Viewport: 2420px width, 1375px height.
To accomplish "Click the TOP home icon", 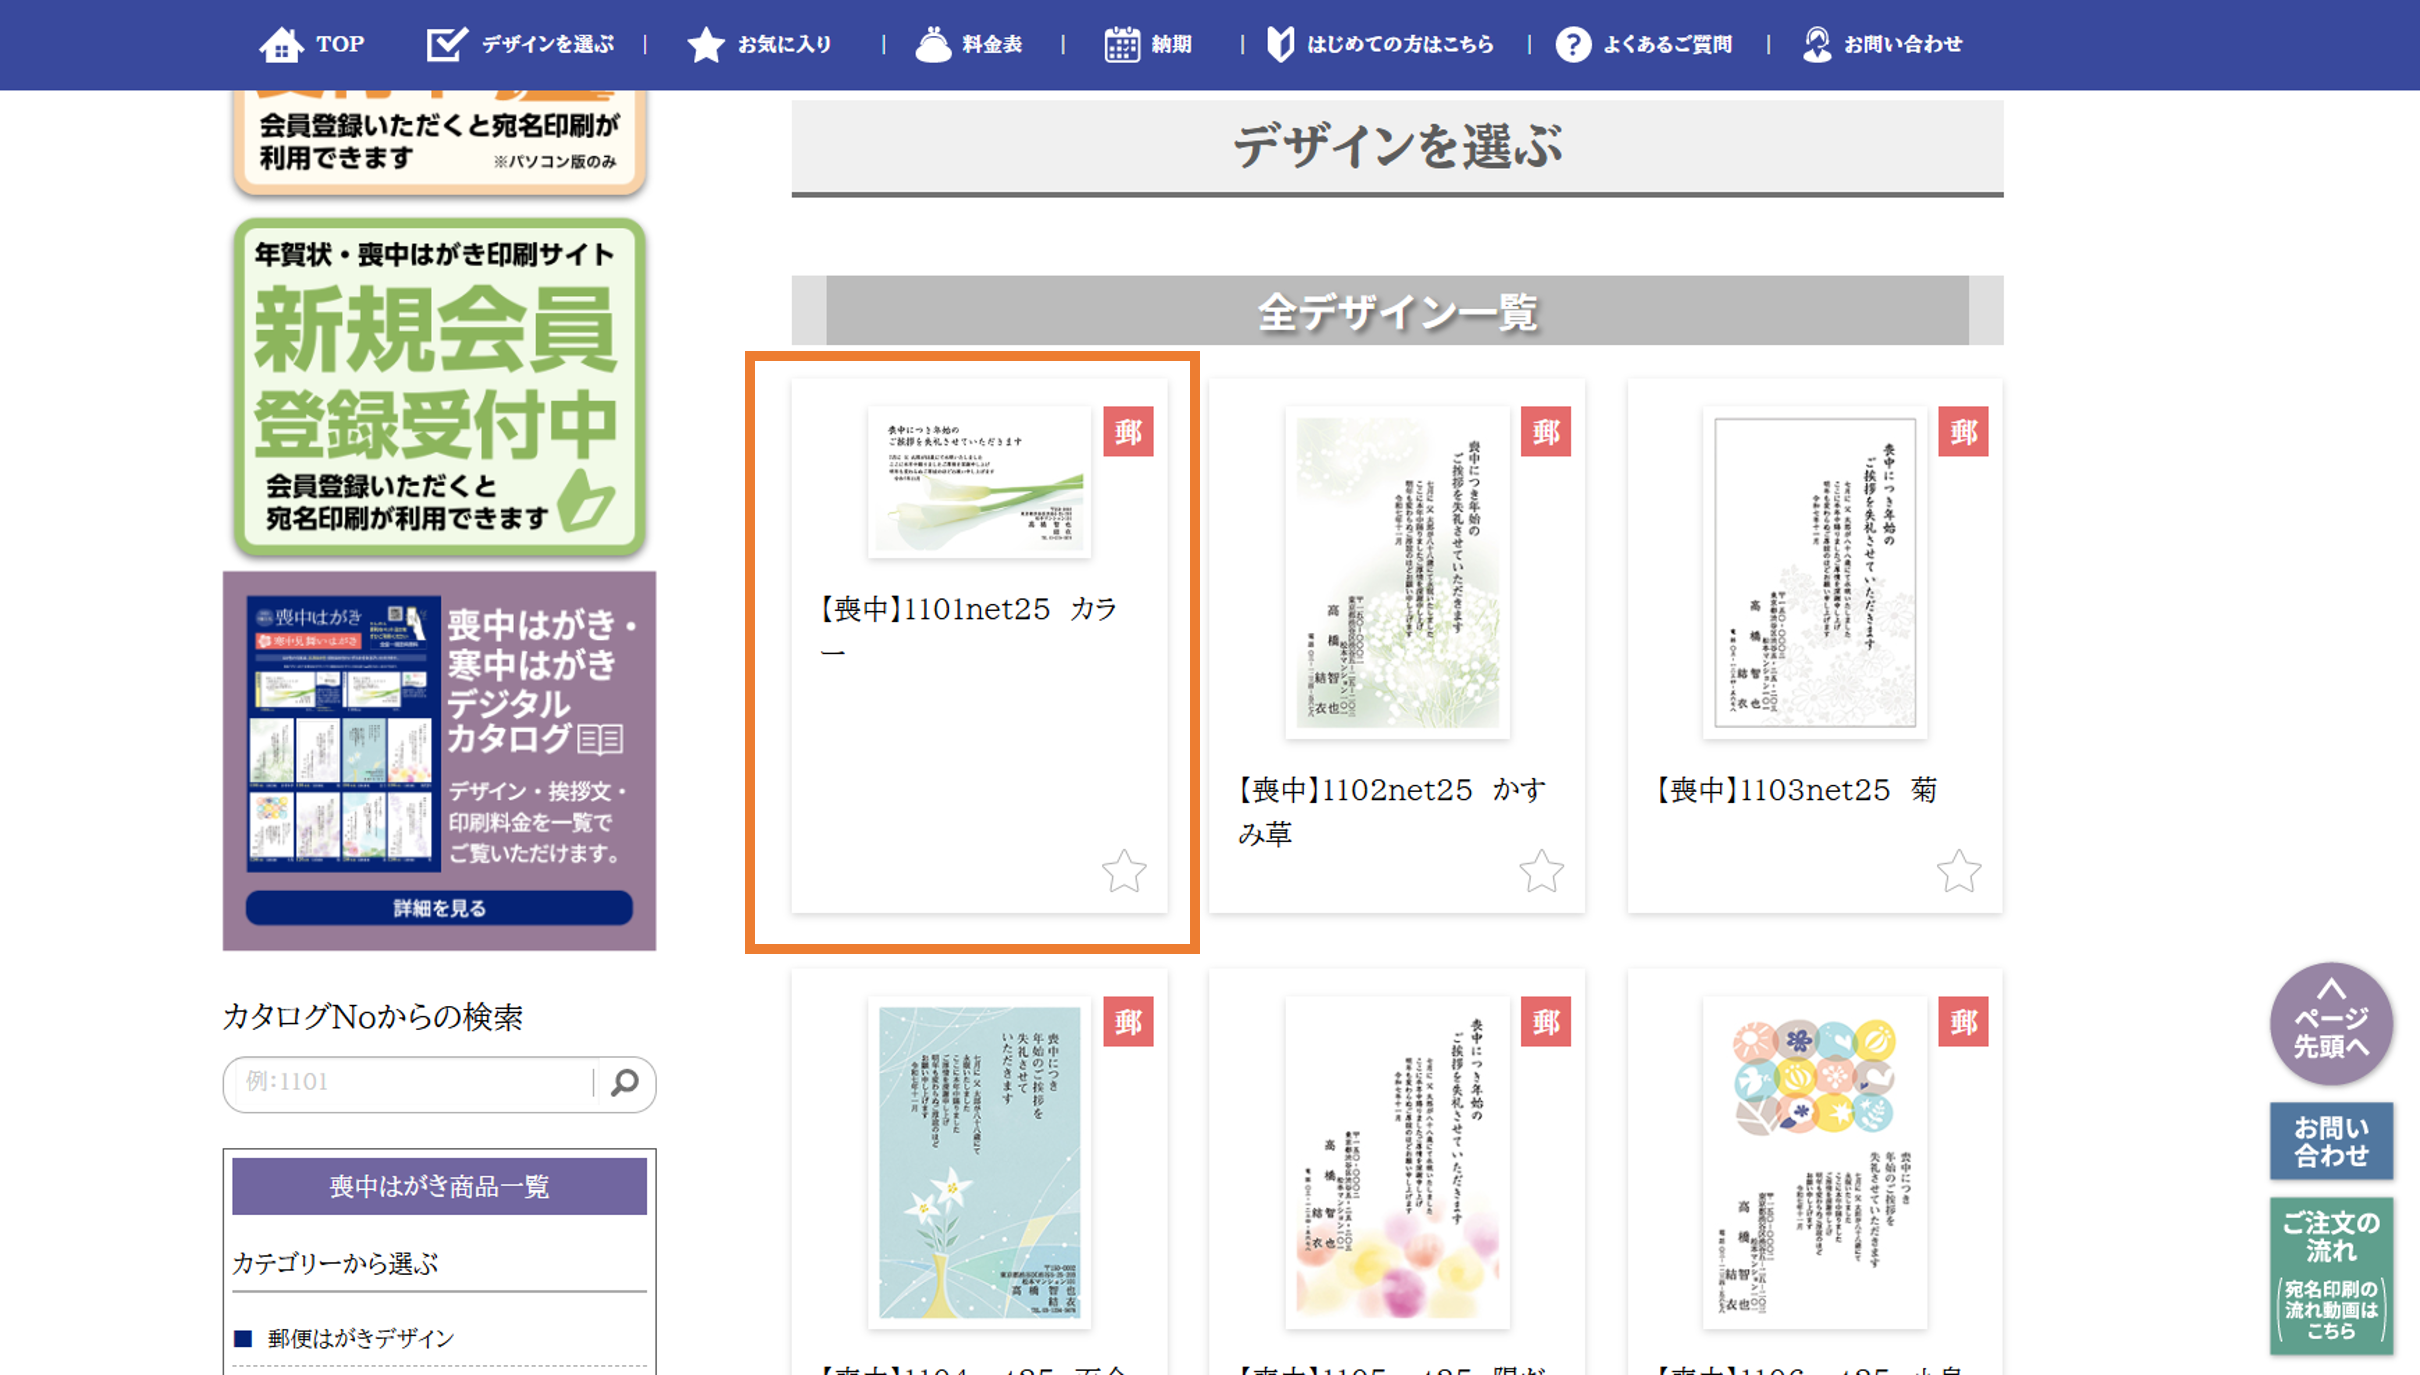I will click(281, 44).
